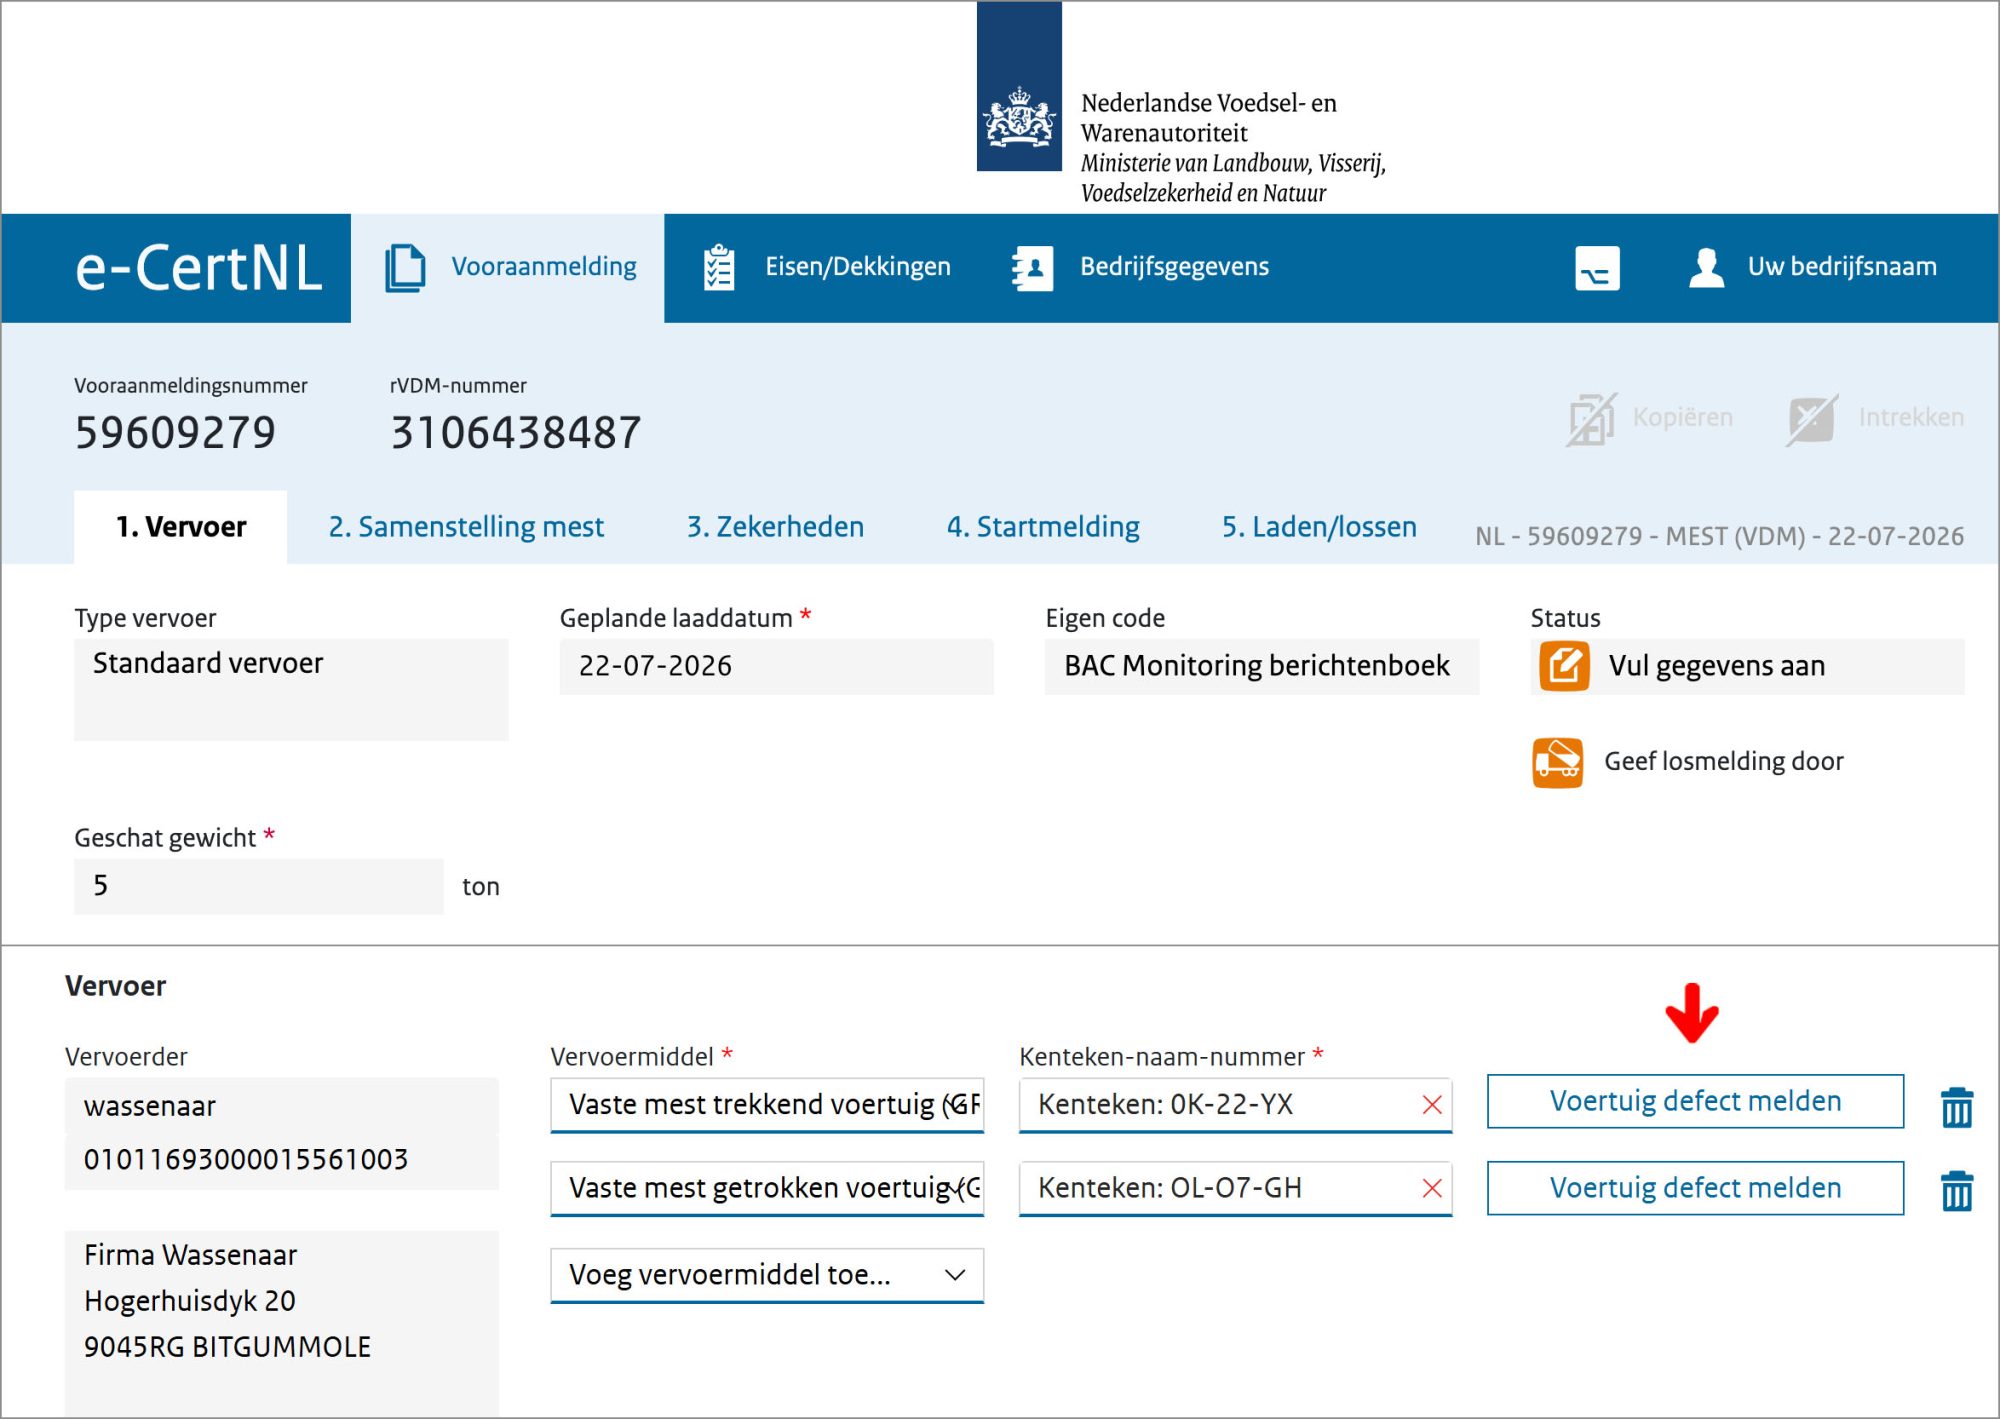The height and width of the screenshot is (1419, 2000).
Task: Expand the Voeg vervoermiddel toe dropdown
Action: click(x=767, y=1275)
